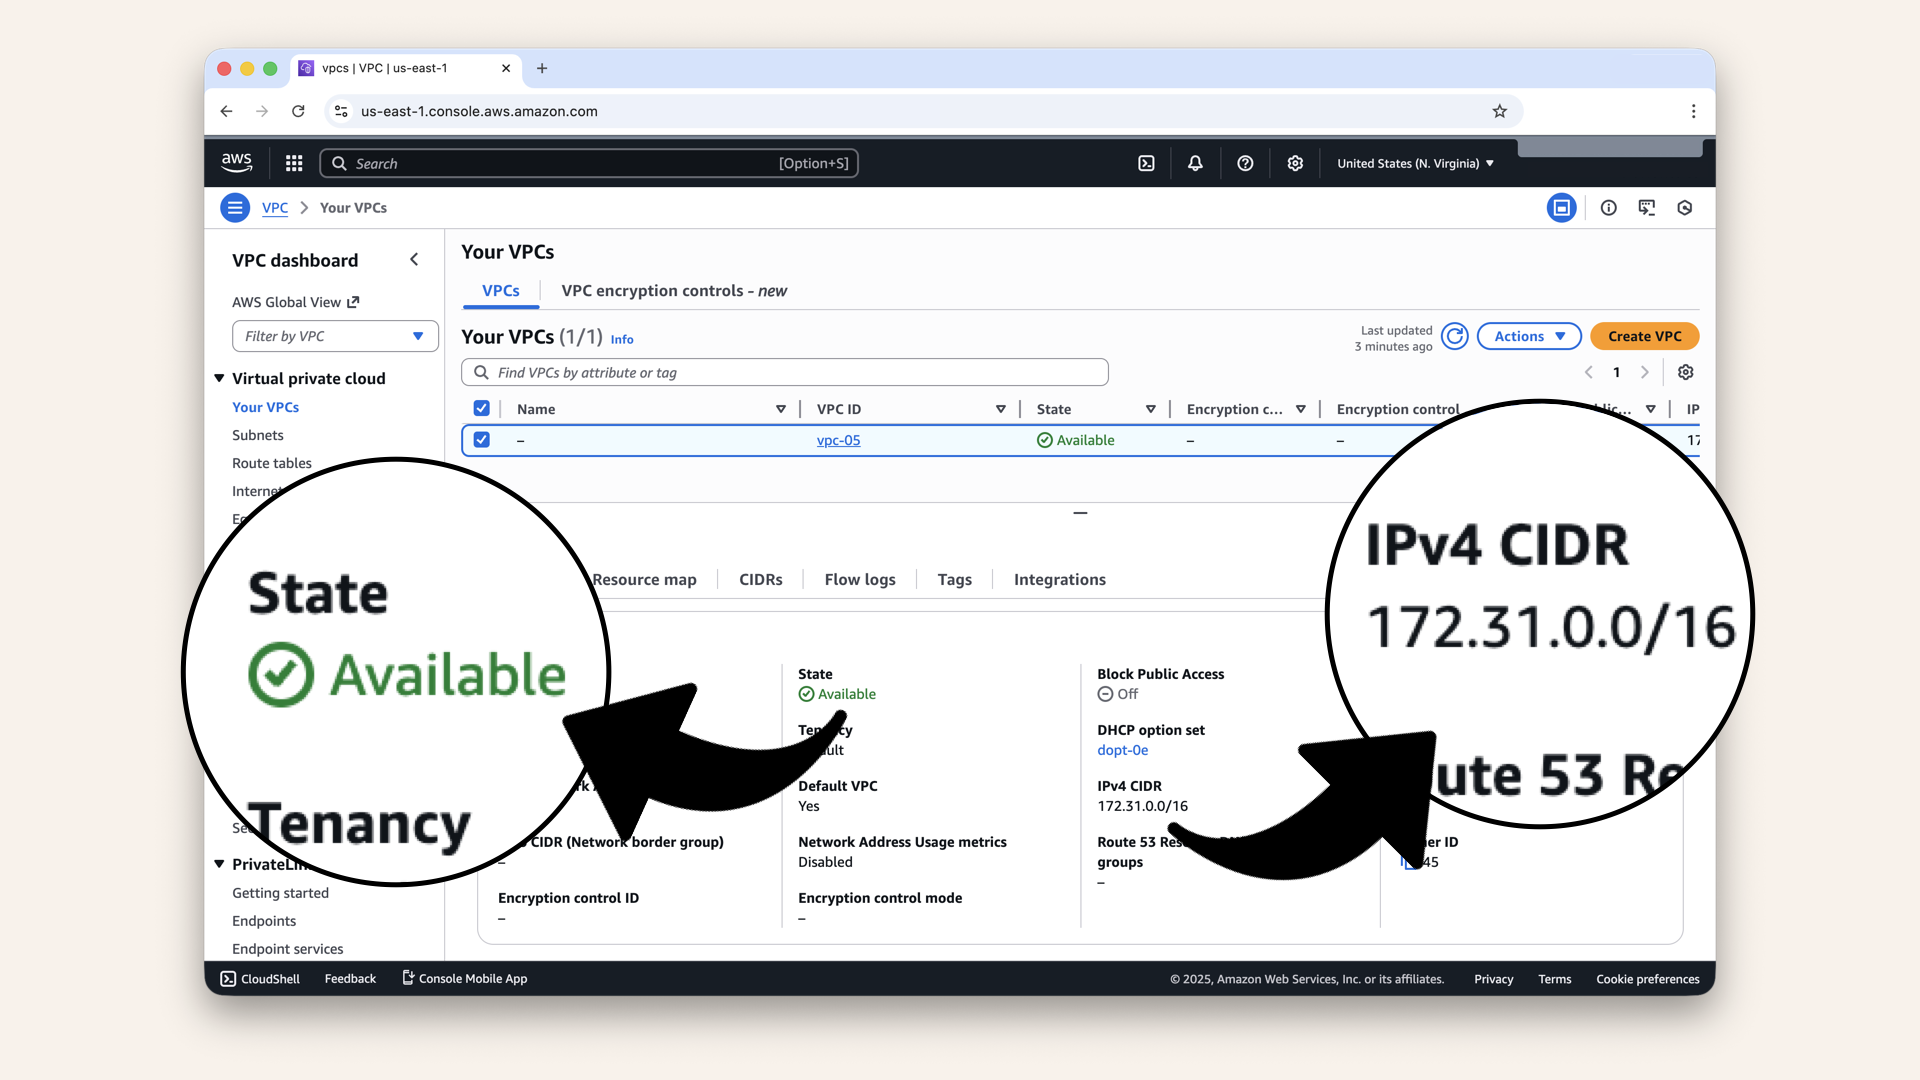Image resolution: width=1920 pixels, height=1080 pixels.
Task: Open the Flow logs tab
Action: coord(859,579)
